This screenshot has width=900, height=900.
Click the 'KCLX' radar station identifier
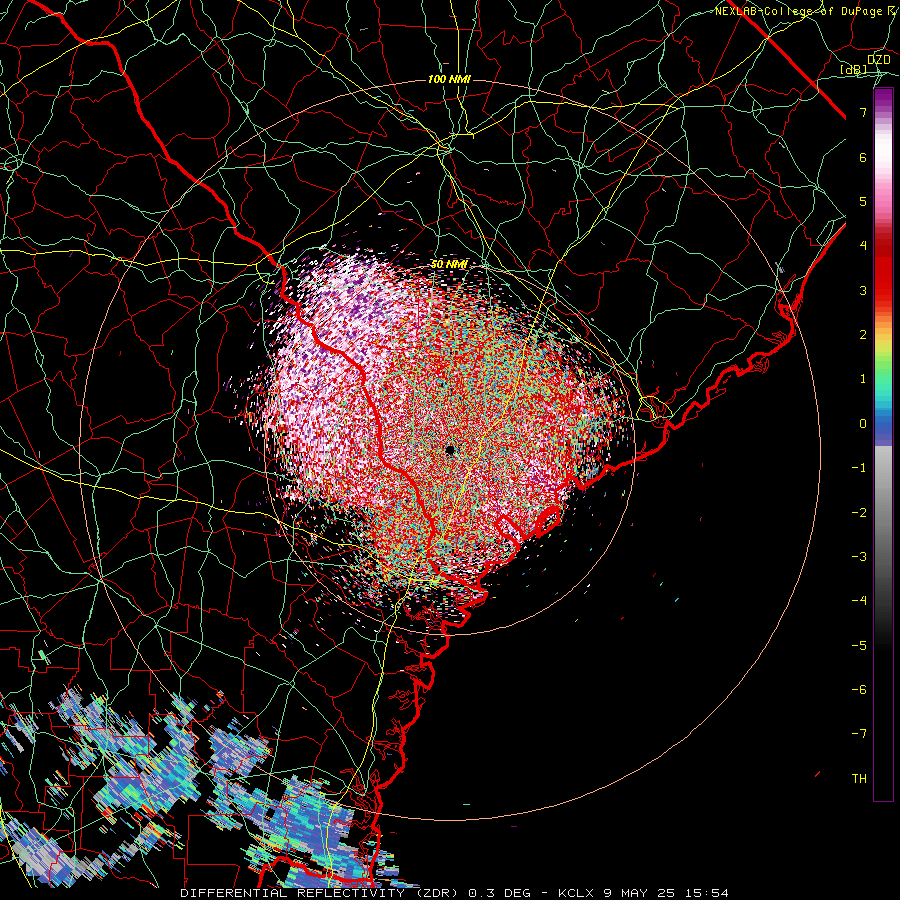(x=575, y=893)
